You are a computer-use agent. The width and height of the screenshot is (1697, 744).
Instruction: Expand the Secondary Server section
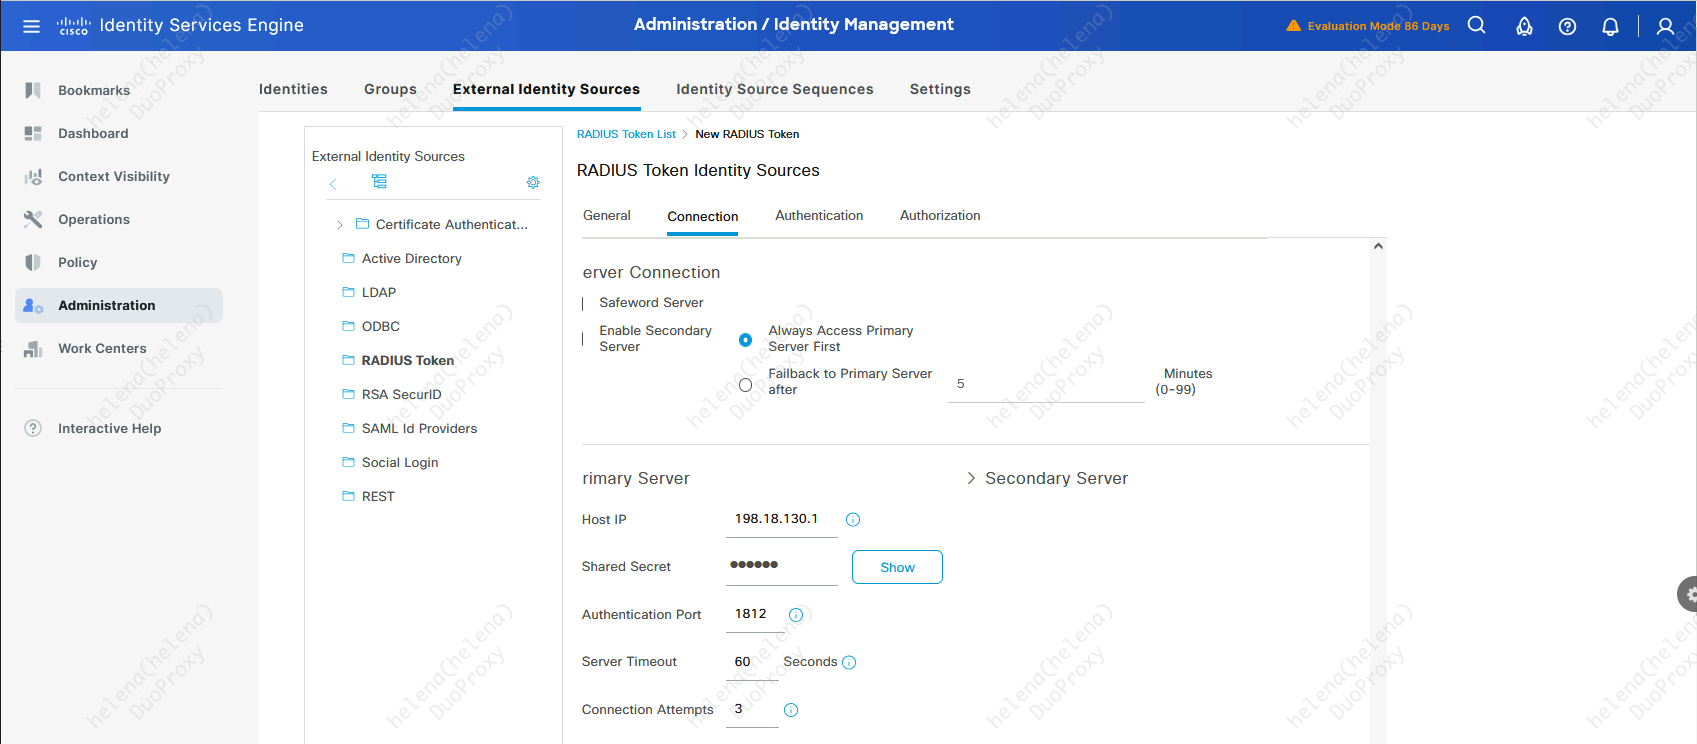pyautogui.click(x=971, y=479)
